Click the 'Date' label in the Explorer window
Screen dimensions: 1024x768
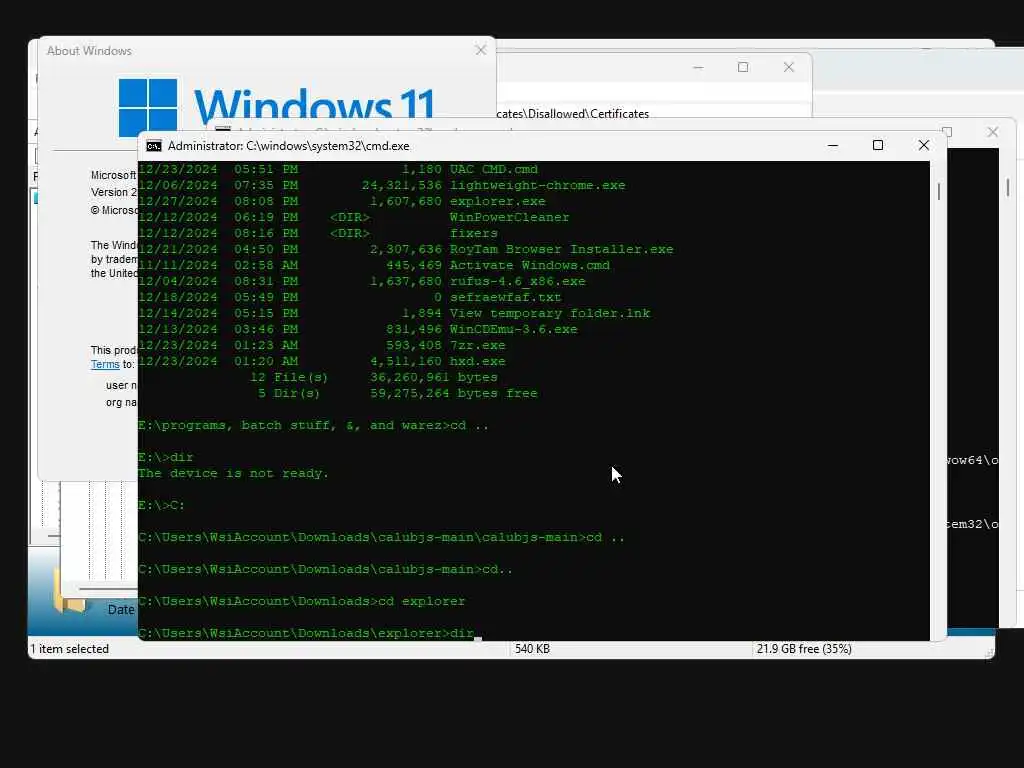click(121, 609)
